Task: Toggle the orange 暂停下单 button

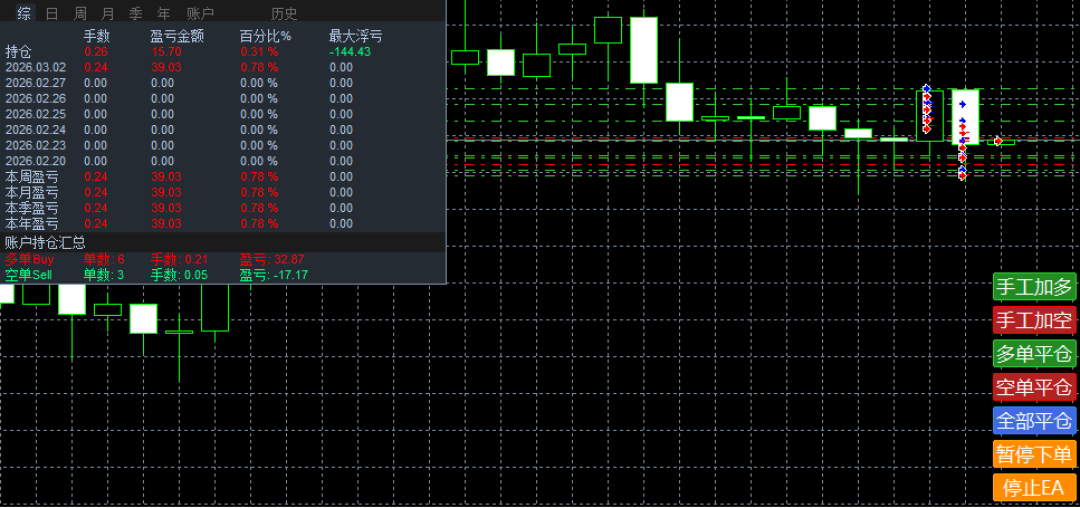Action: [1034, 455]
